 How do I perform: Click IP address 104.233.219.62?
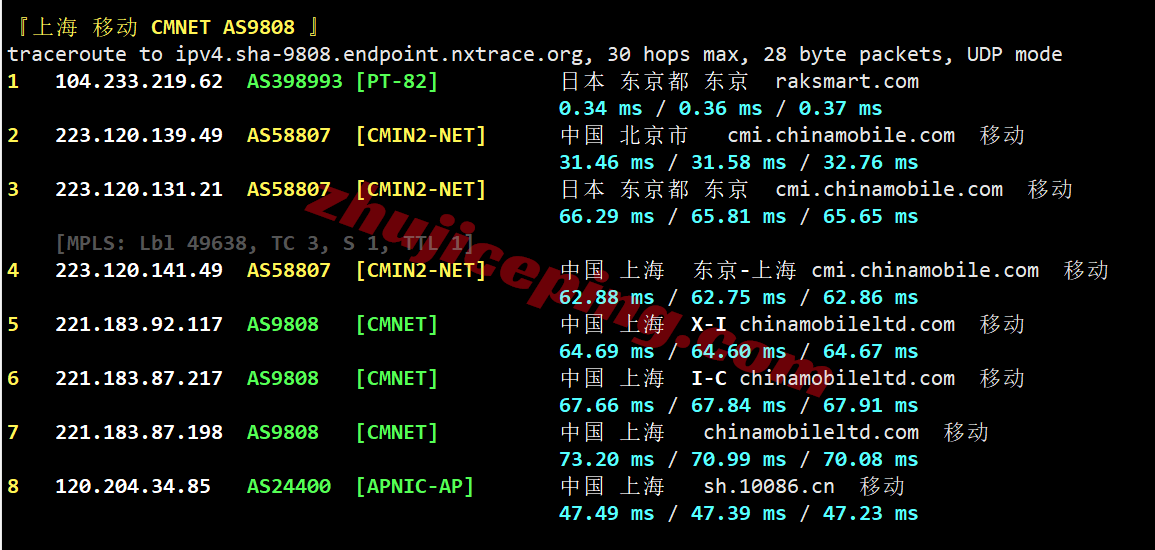(138, 81)
